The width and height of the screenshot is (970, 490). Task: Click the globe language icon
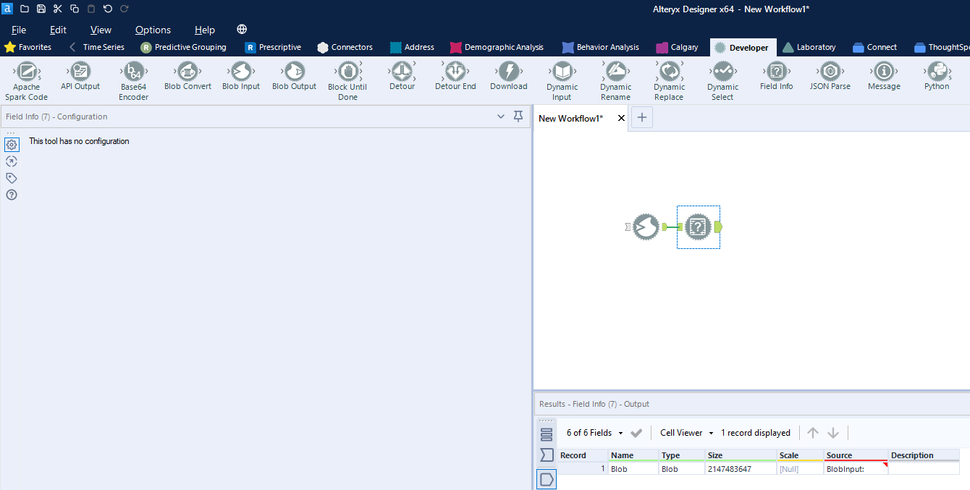pos(242,29)
